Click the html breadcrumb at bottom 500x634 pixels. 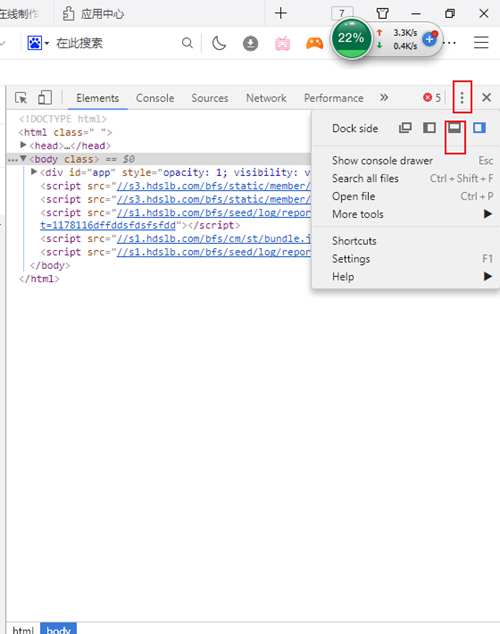pos(23,630)
